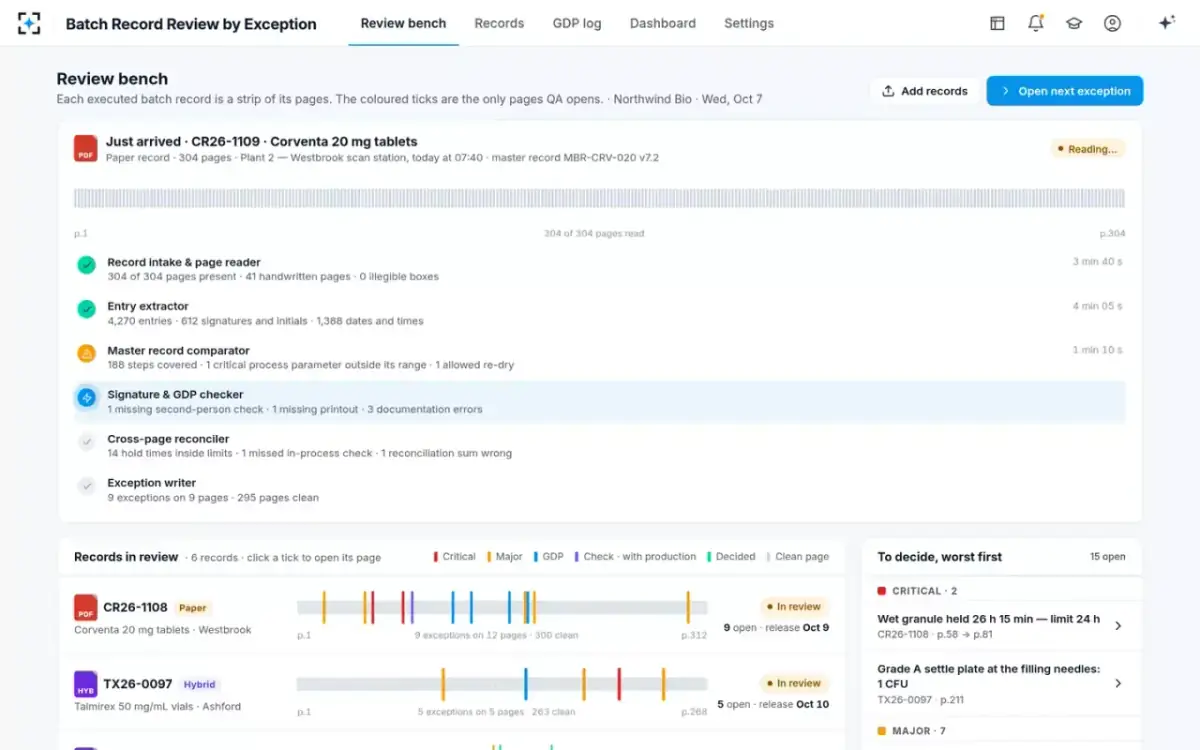Click the green check icon for Entry extractor
1200x750 pixels.
click(87, 309)
